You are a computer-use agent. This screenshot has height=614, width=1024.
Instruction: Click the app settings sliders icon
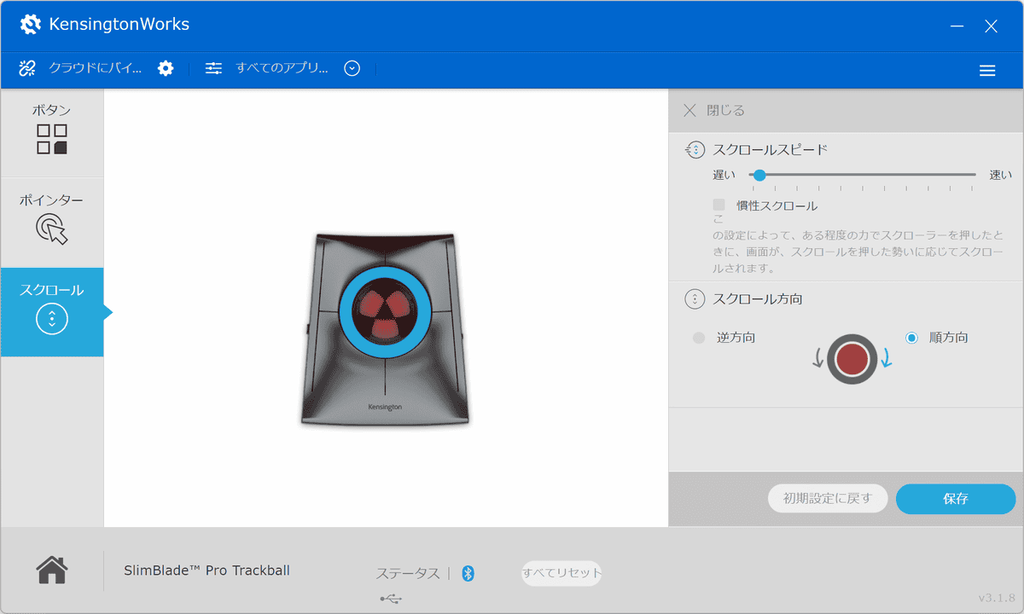(214, 68)
